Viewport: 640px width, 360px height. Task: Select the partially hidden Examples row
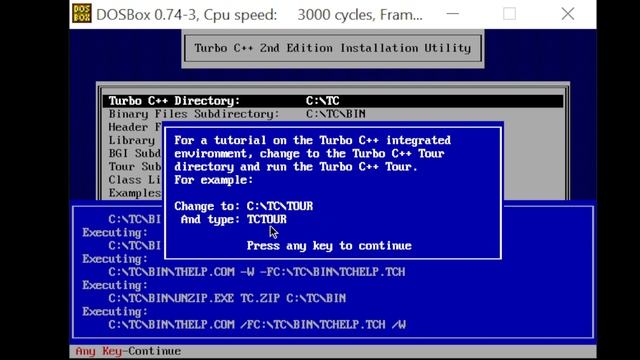pos(135,193)
